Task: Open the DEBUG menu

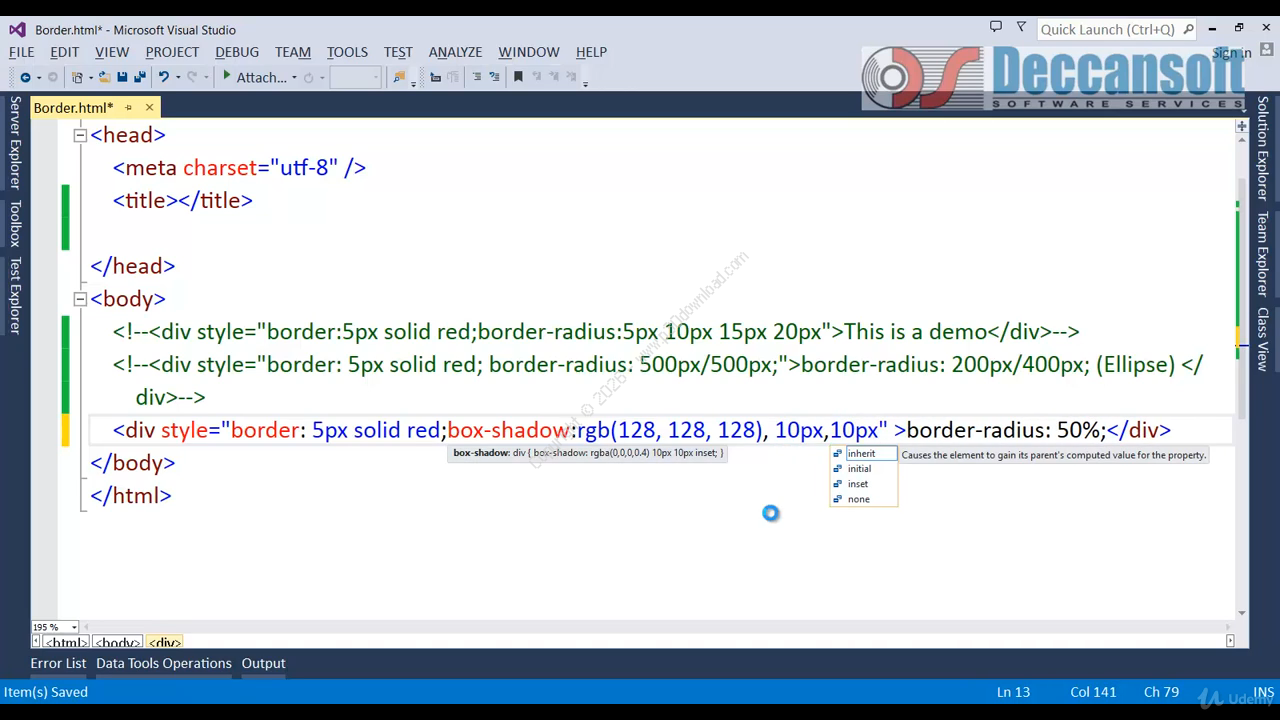Action: pos(237,52)
